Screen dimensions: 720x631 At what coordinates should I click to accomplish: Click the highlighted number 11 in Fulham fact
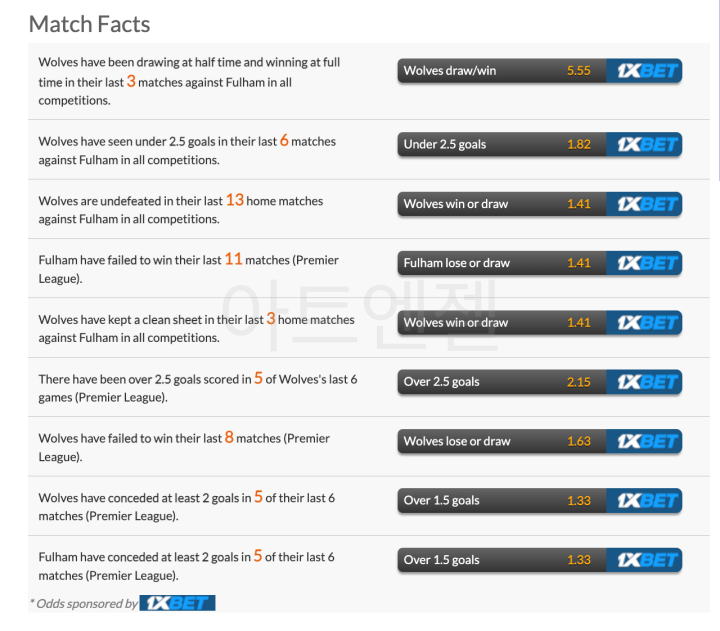[233, 259]
